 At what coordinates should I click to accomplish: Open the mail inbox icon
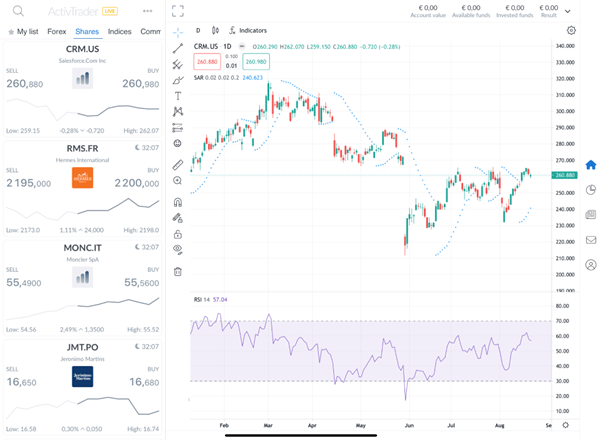pos(590,240)
